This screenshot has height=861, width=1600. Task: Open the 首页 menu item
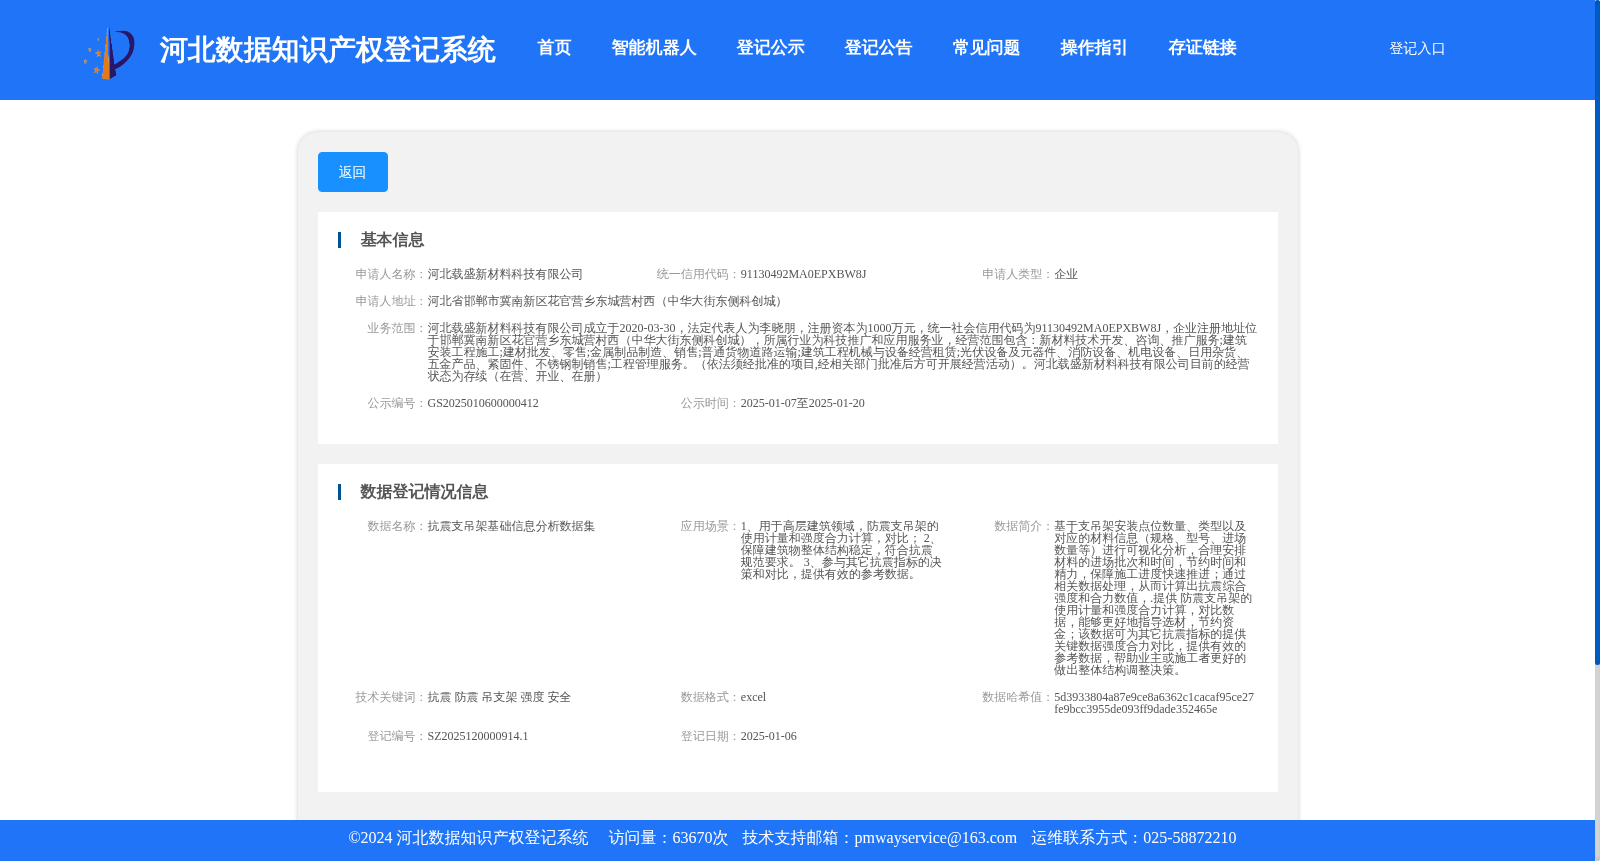point(554,48)
